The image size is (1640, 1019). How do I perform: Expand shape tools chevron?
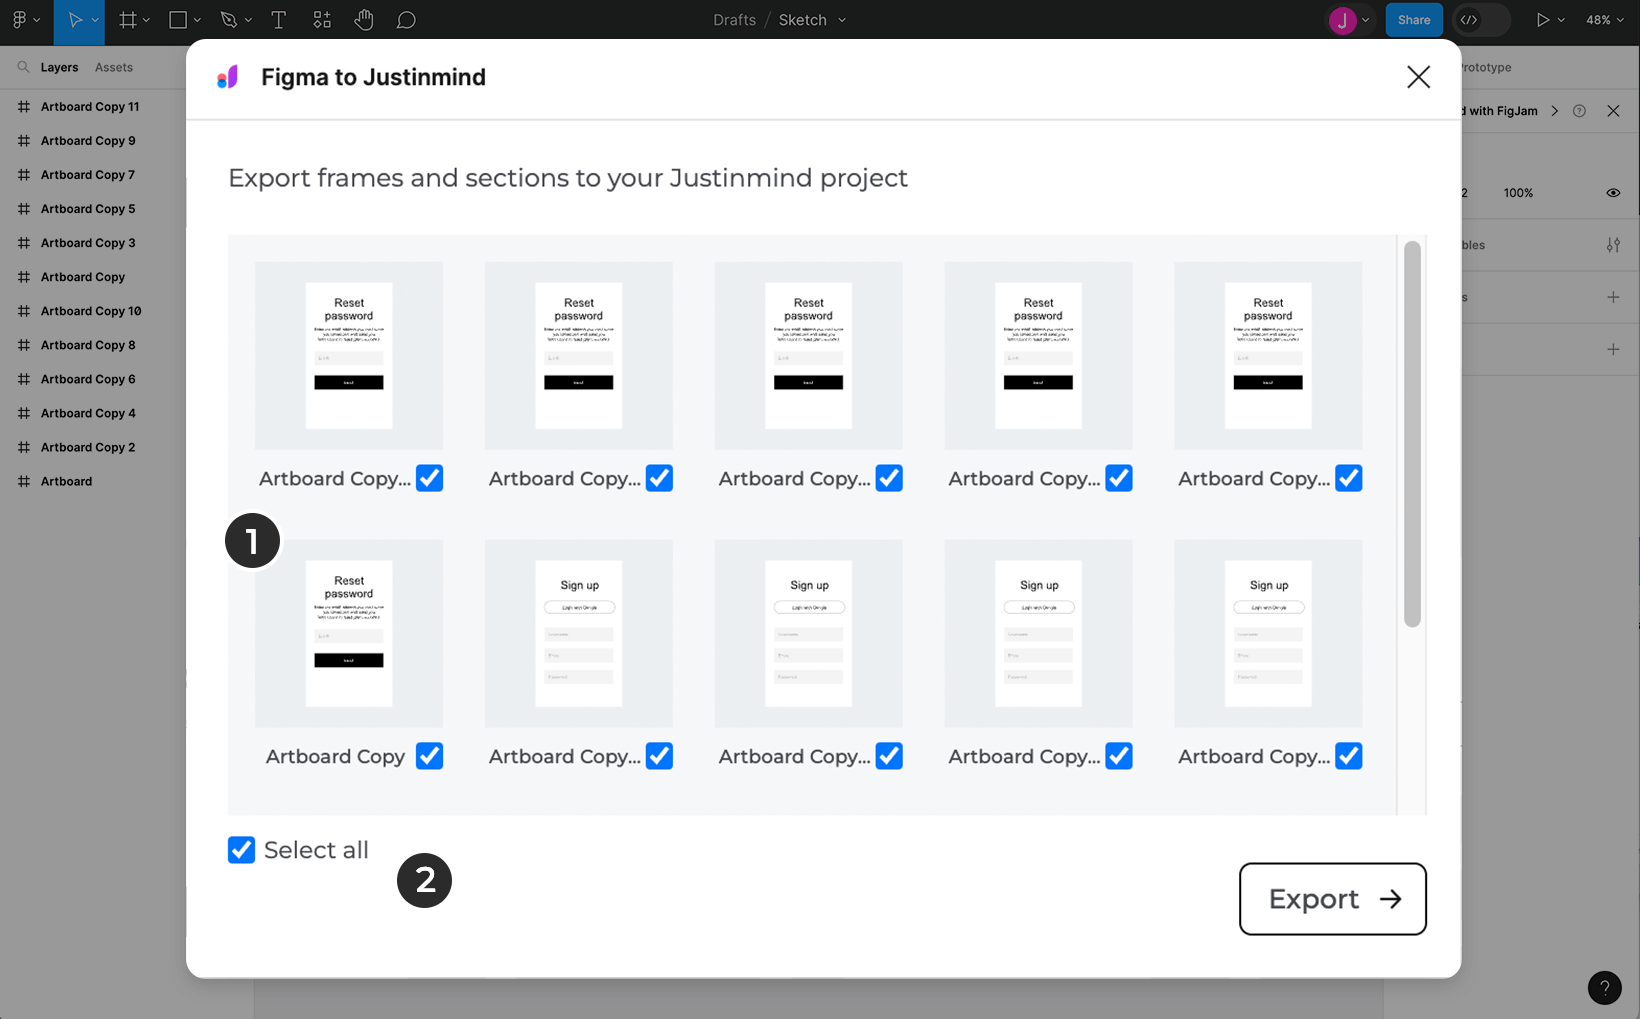[x=197, y=20]
